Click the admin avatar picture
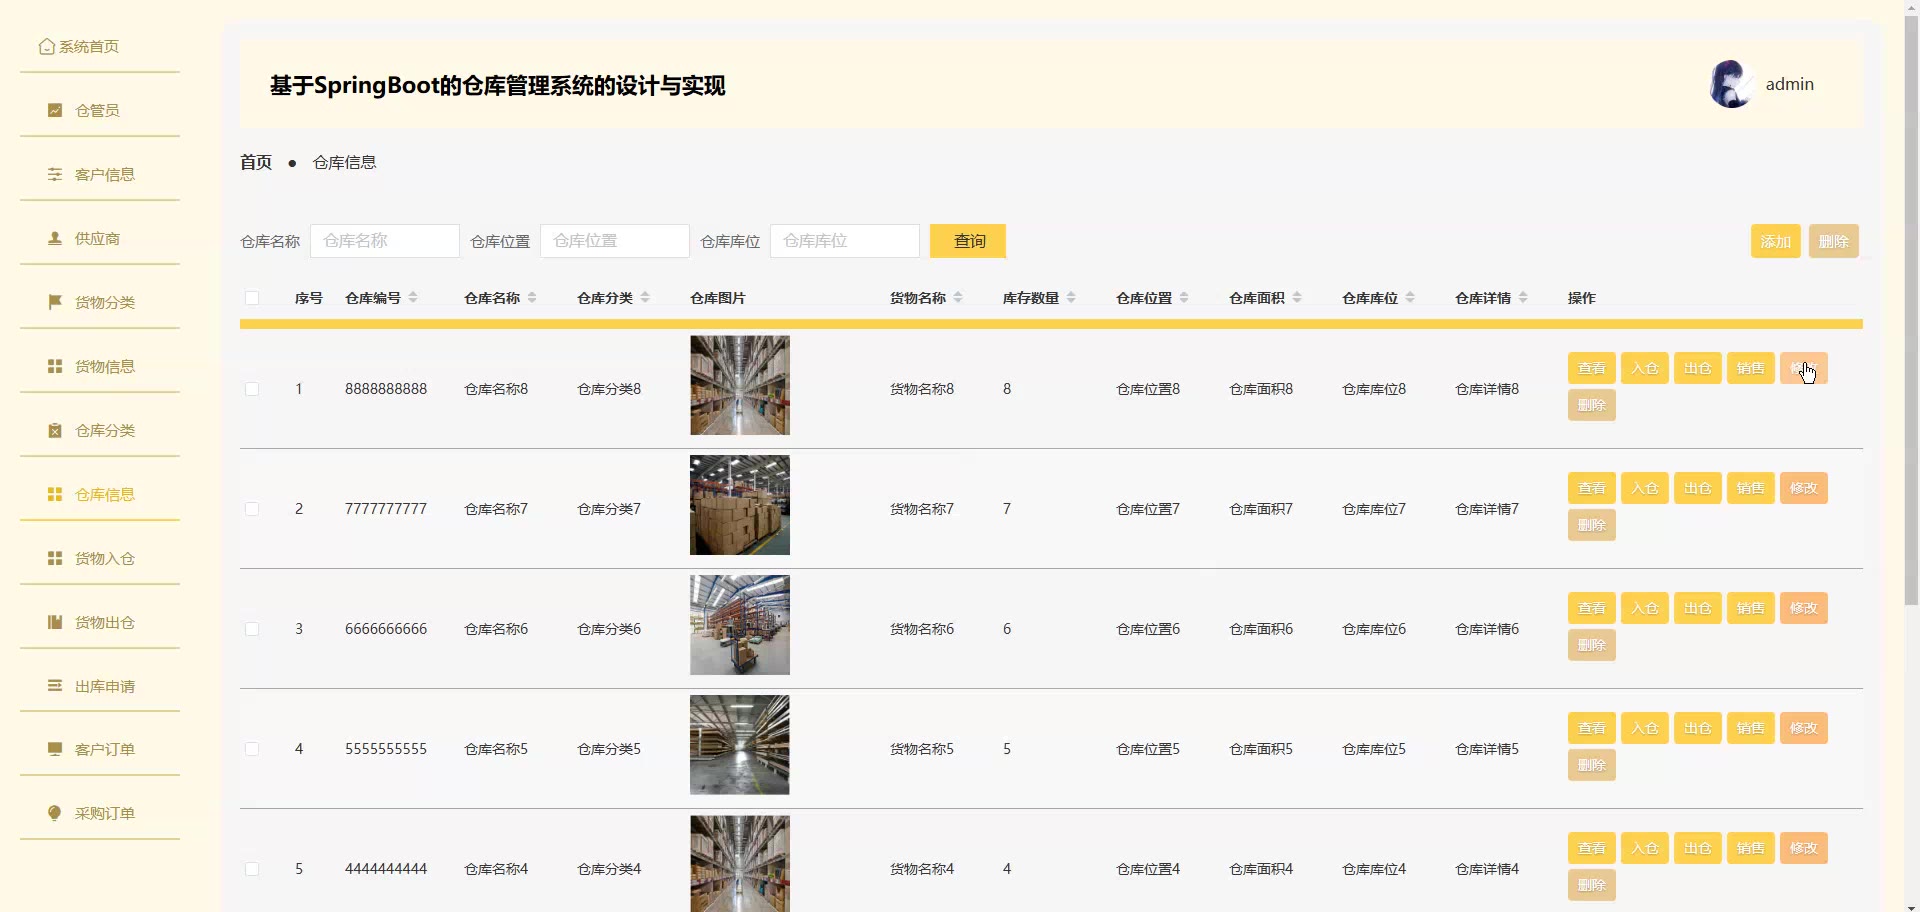This screenshot has height=912, width=1920. (1731, 85)
